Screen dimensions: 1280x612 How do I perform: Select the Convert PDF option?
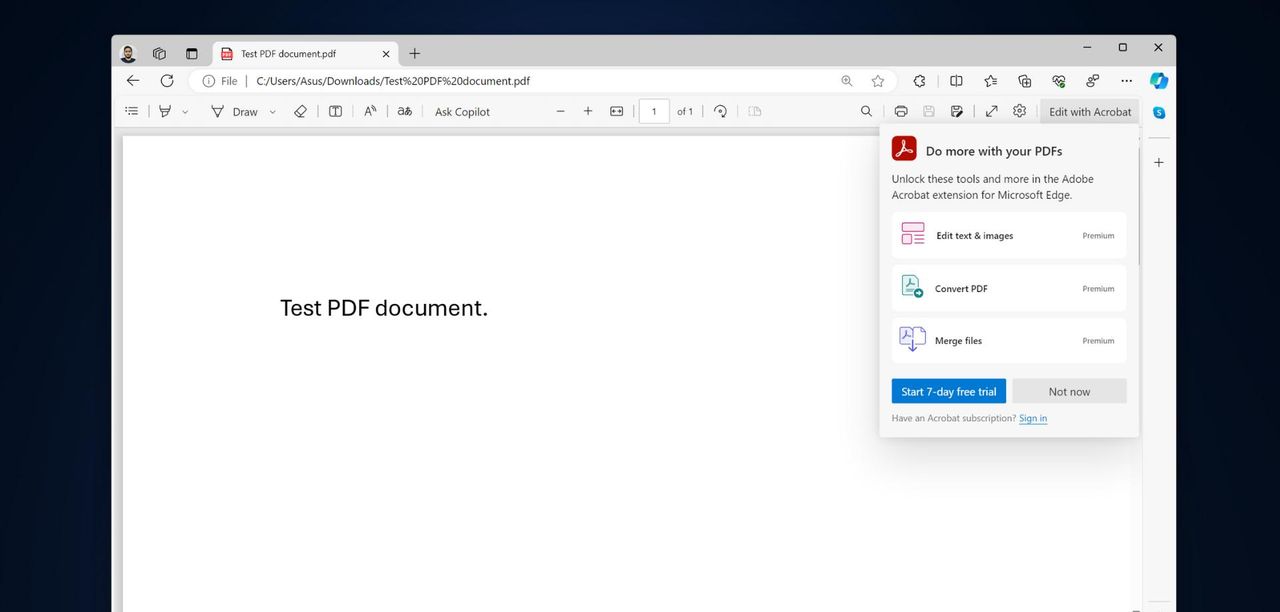1009,288
